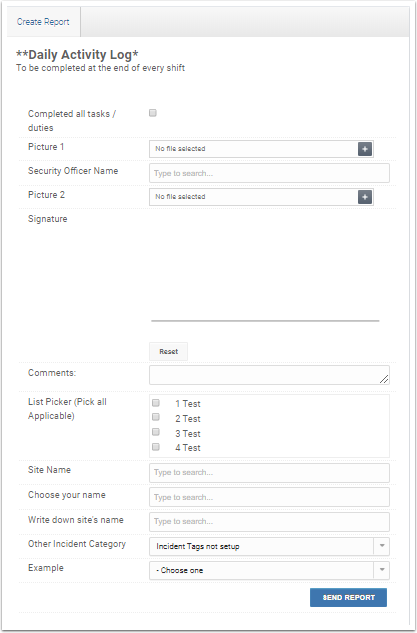Click the plus icon for Picture 2
This screenshot has height=633, width=417.
(x=365, y=197)
